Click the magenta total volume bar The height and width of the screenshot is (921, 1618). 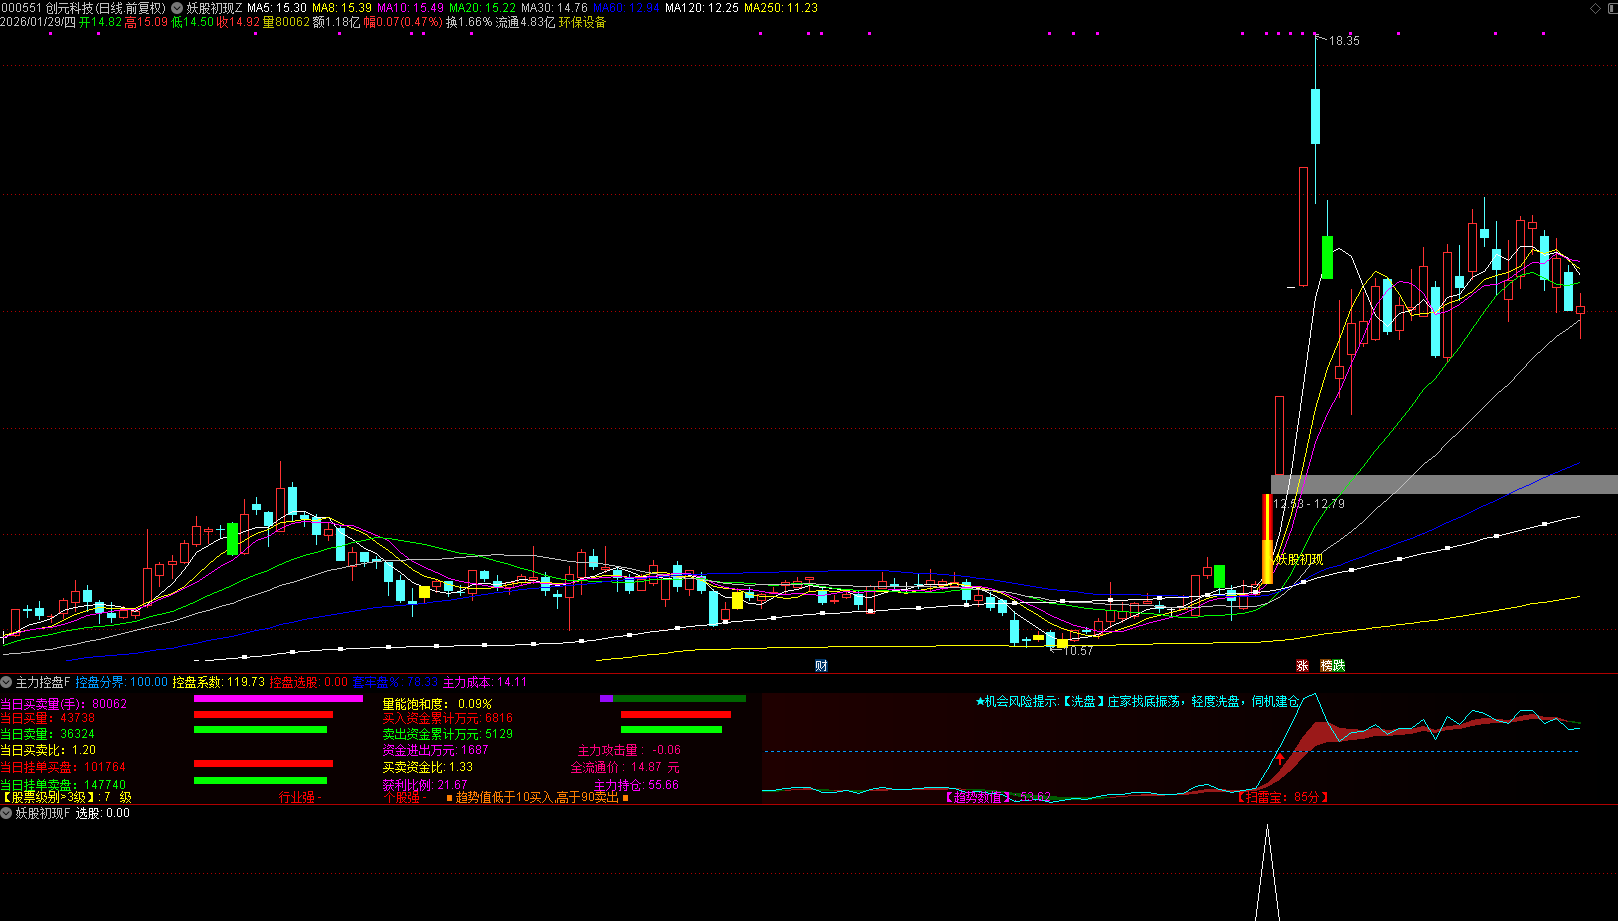click(278, 699)
